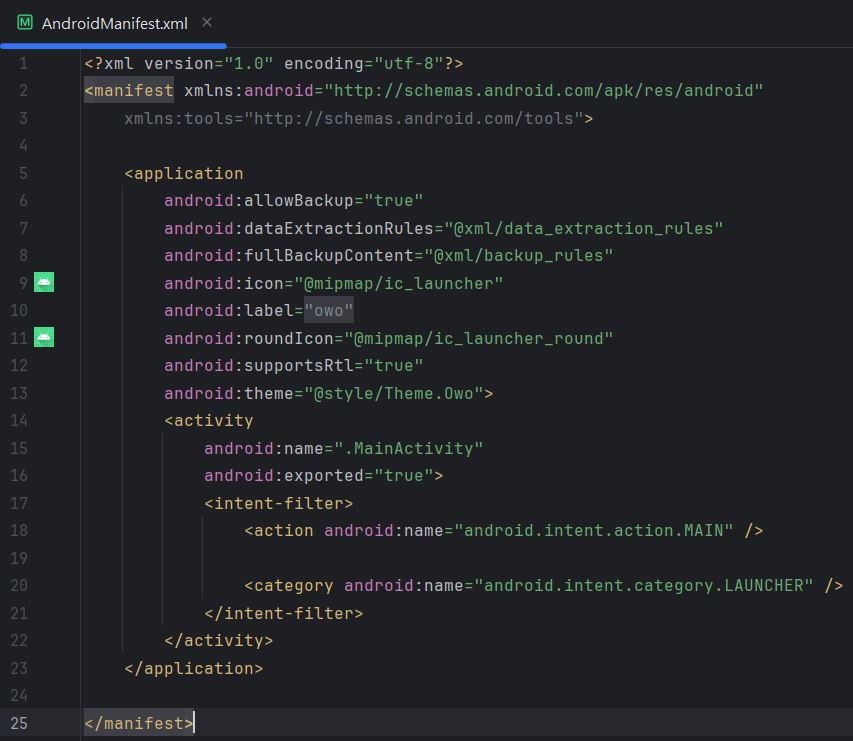Click the @xml/data_extraction_rules value
The width and height of the screenshot is (853, 741).
[584, 229]
